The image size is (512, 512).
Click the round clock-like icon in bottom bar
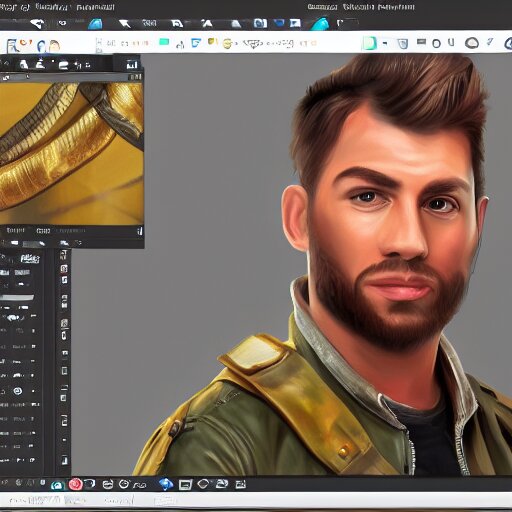tap(124, 484)
